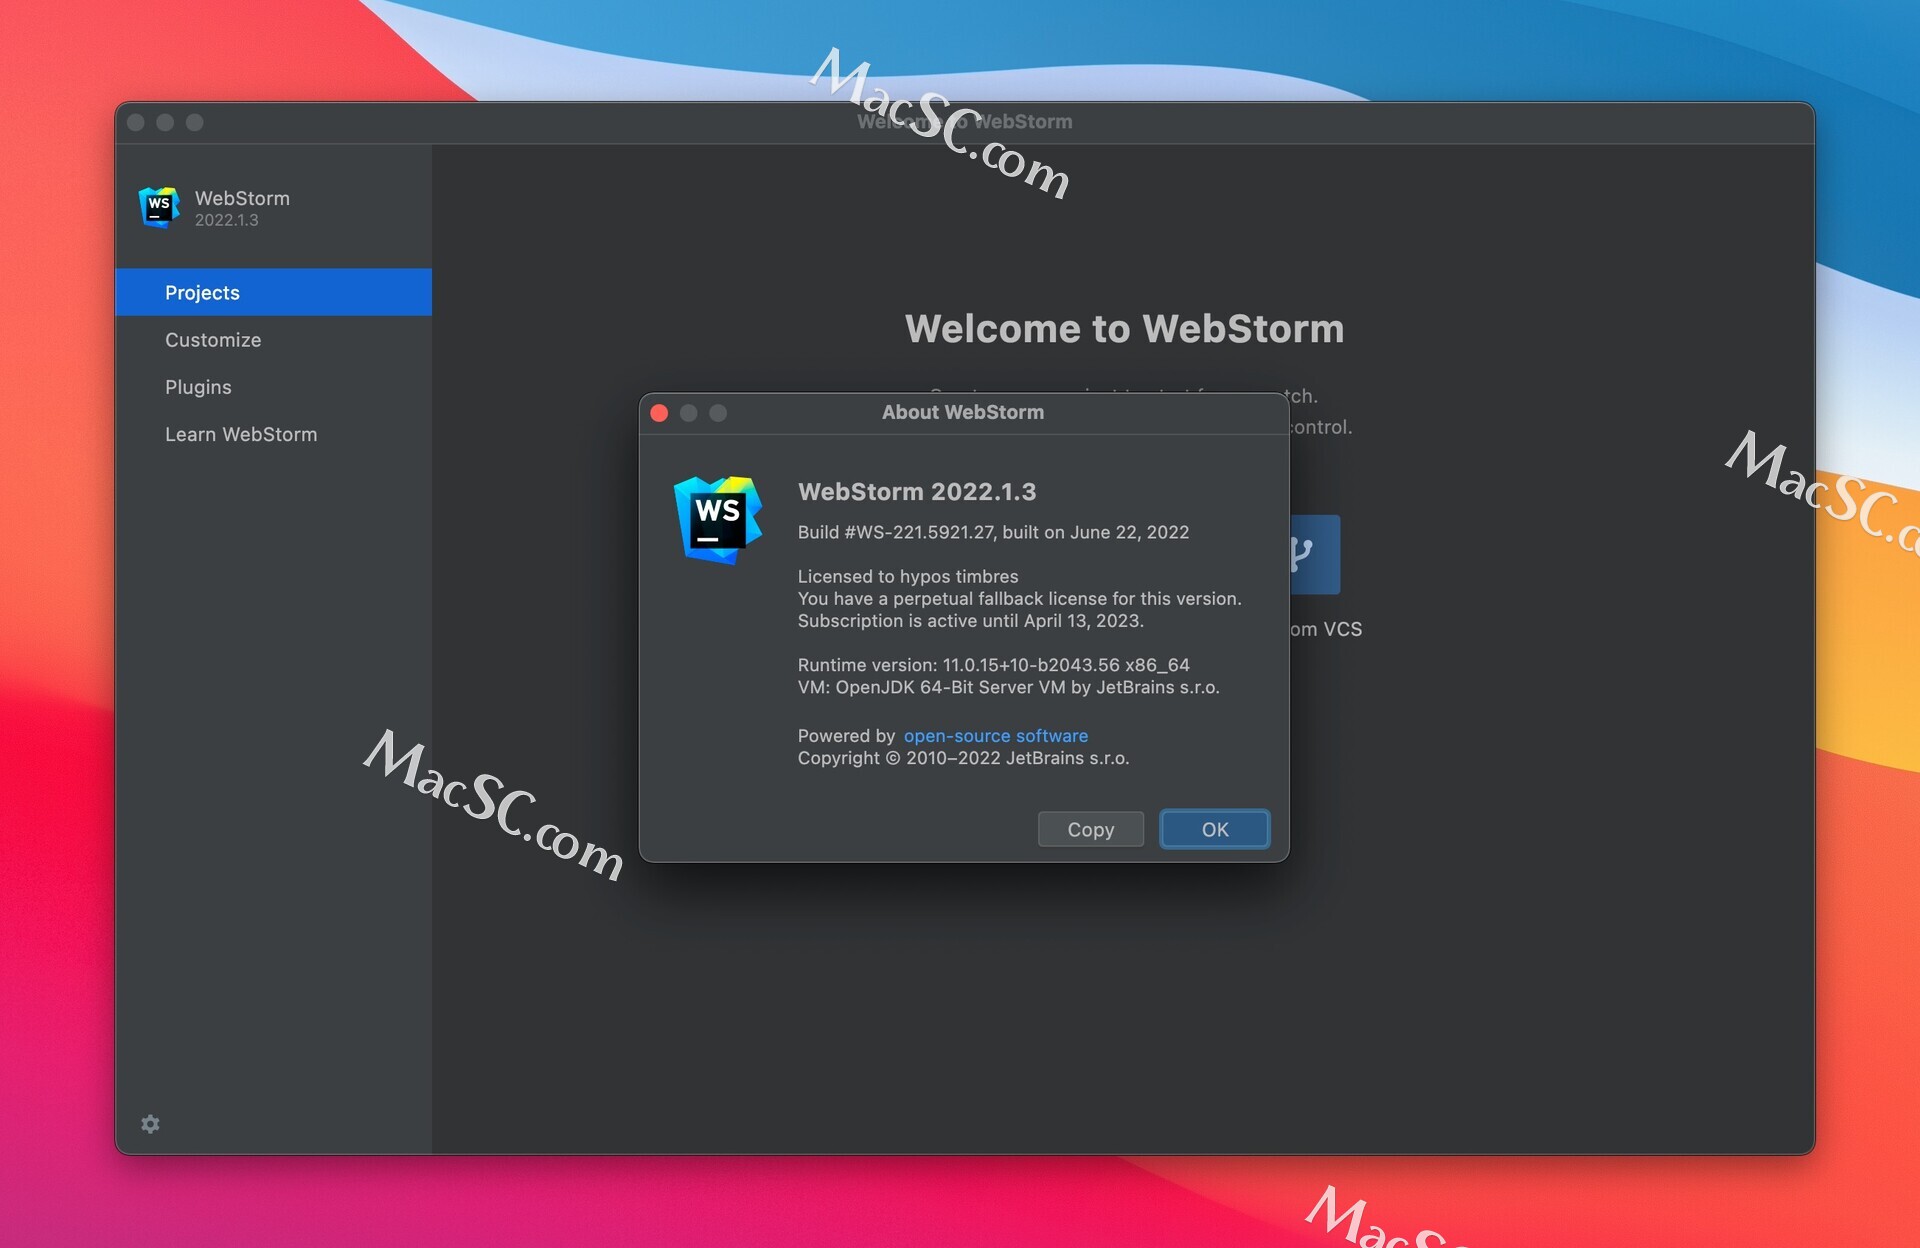
Task: Click the WebStorm logo in the sidebar
Action: pos(159,207)
